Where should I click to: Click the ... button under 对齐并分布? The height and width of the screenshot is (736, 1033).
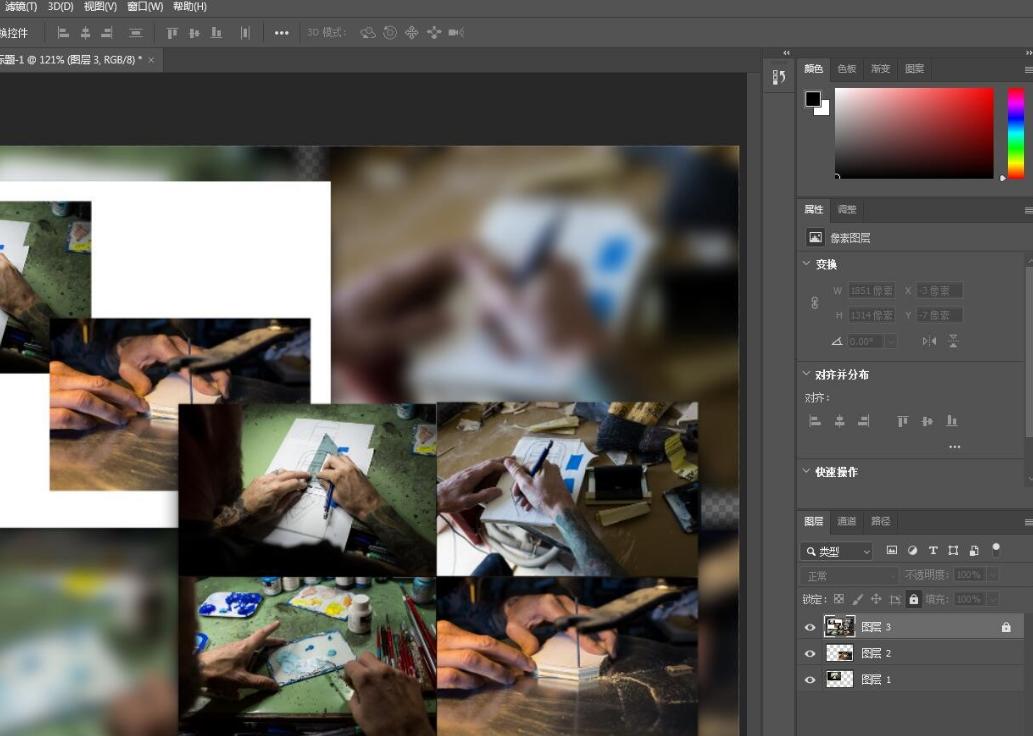954,446
